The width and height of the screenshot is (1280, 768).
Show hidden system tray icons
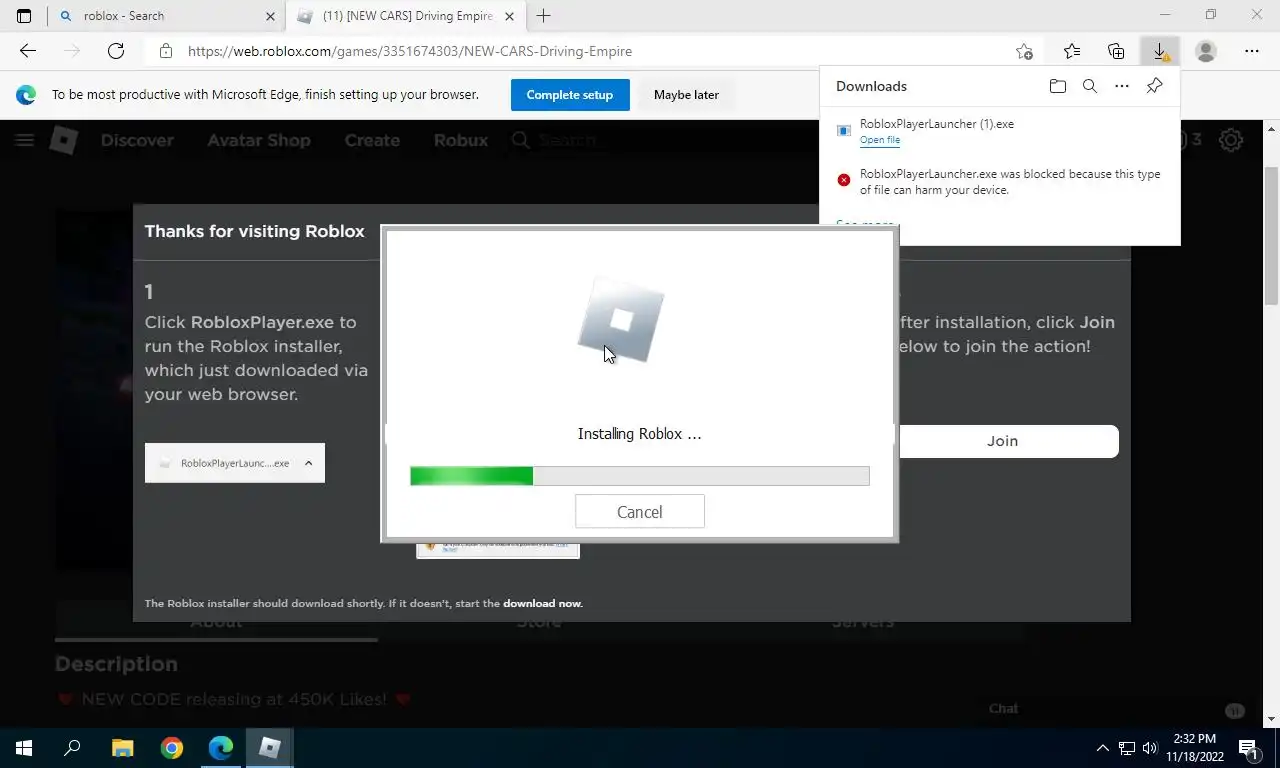1103,747
